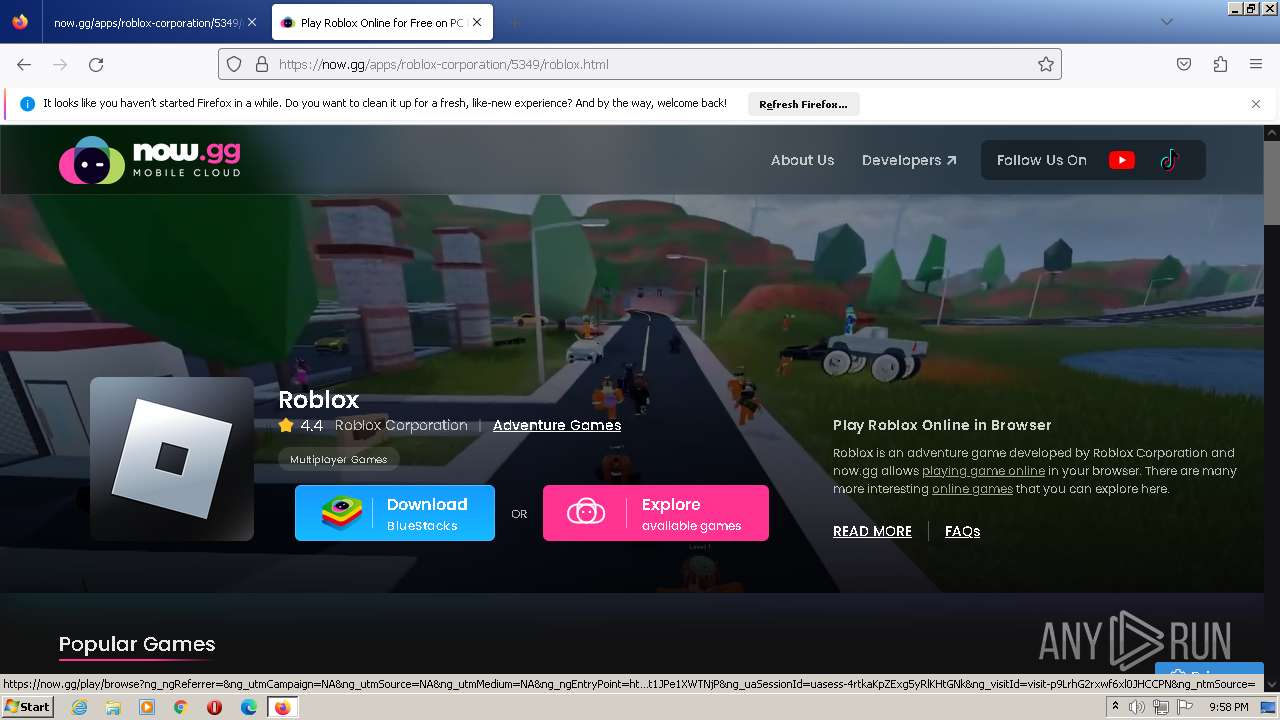Dismiss the Firefox refresh notification bar
The height and width of the screenshot is (720, 1280).
(x=1256, y=104)
